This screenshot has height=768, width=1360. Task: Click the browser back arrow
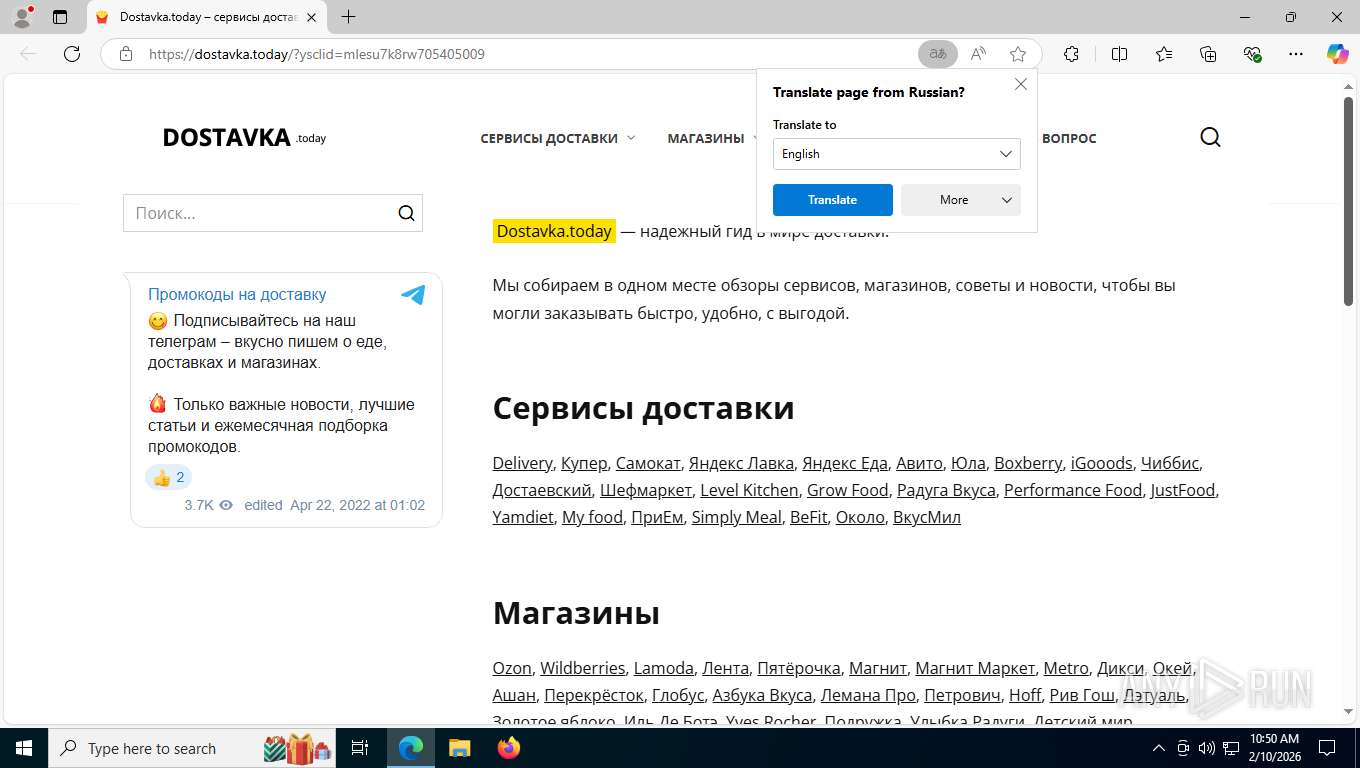pos(28,54)
